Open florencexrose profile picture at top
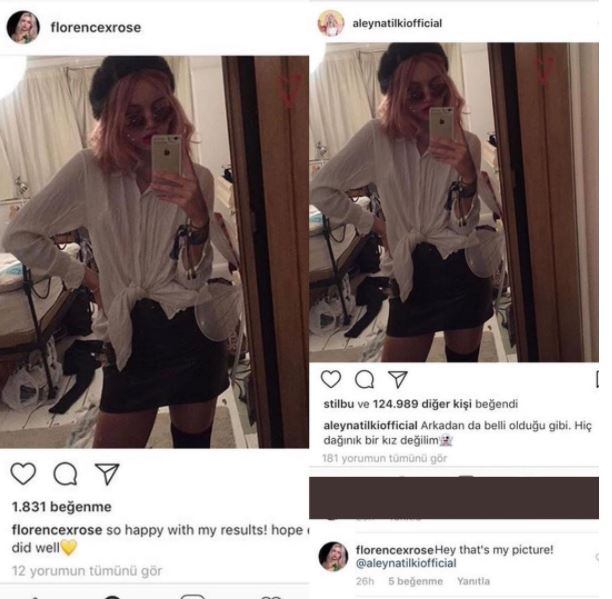Image resolution: width=612 pixels, height=599 pixels. click(23, 27)
